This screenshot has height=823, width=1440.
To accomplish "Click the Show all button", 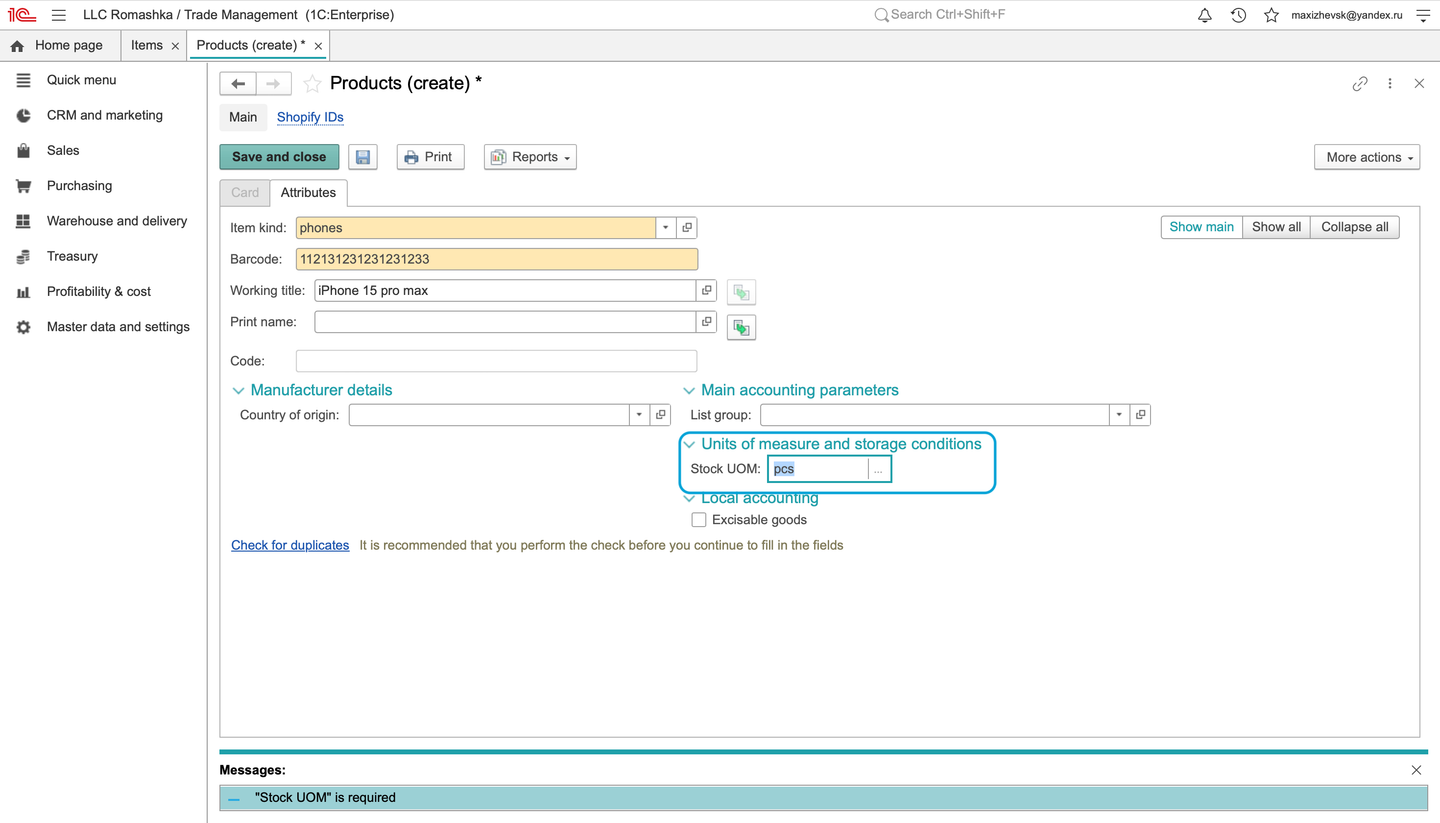I will click(x=1276, y=227).
